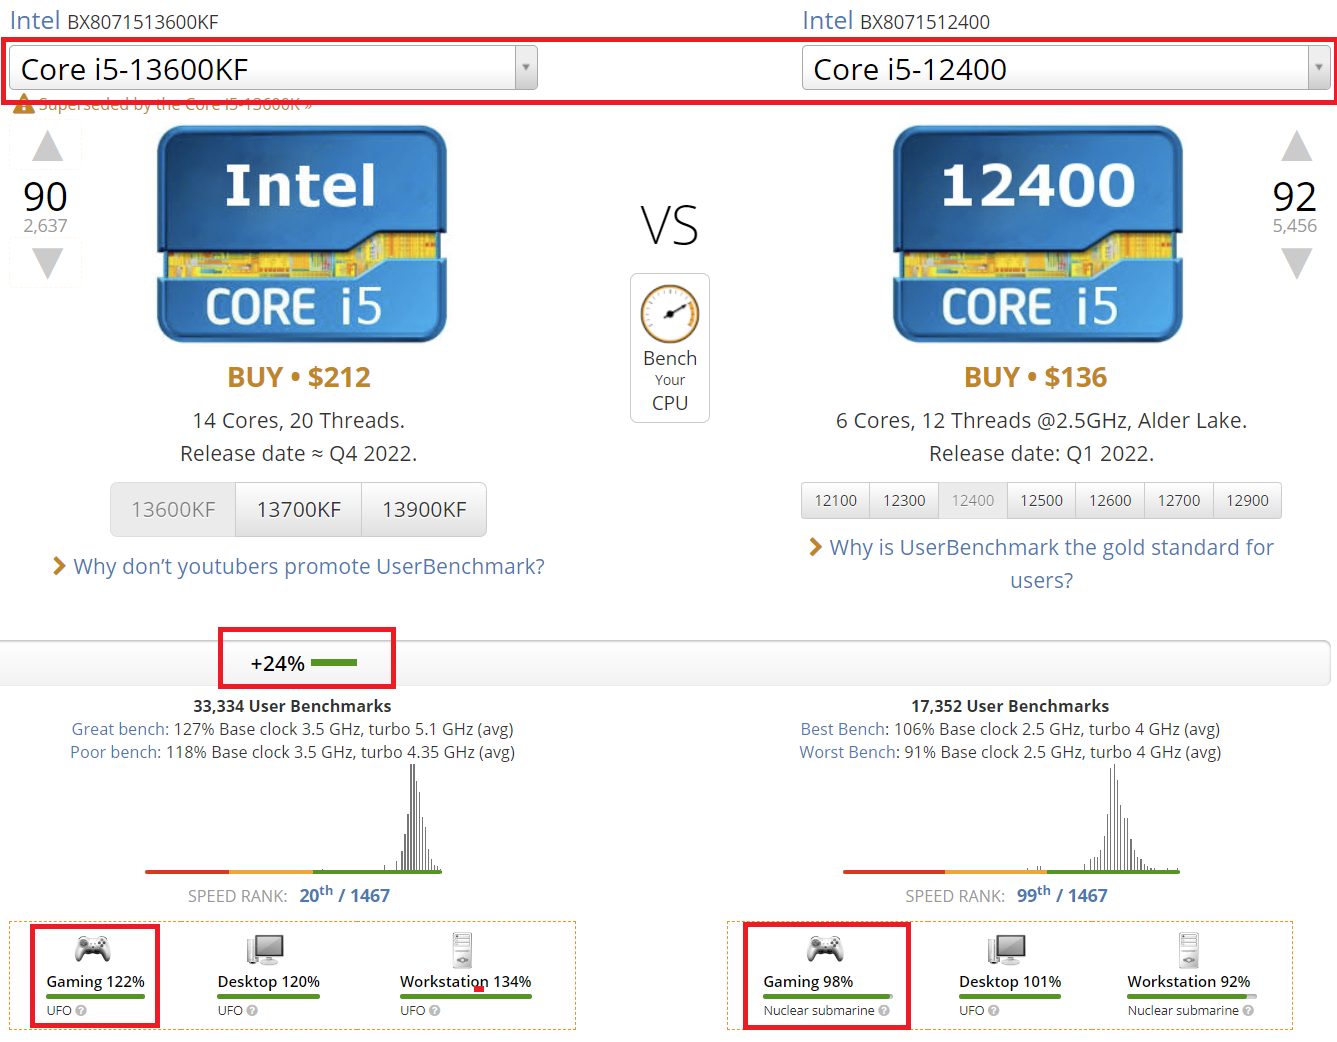Click the 13600KF Workstation tower icon
The image size is (1337, 1042).
pos(462,950)
